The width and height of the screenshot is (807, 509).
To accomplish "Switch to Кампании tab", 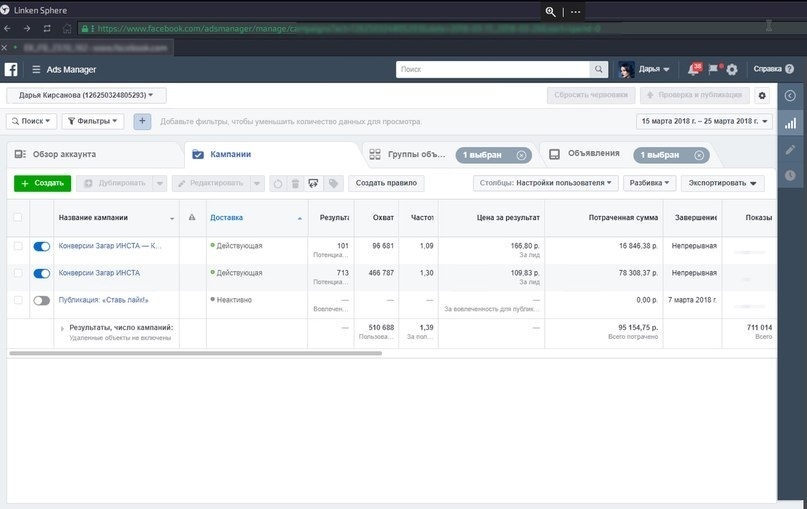I will point(273,154).
